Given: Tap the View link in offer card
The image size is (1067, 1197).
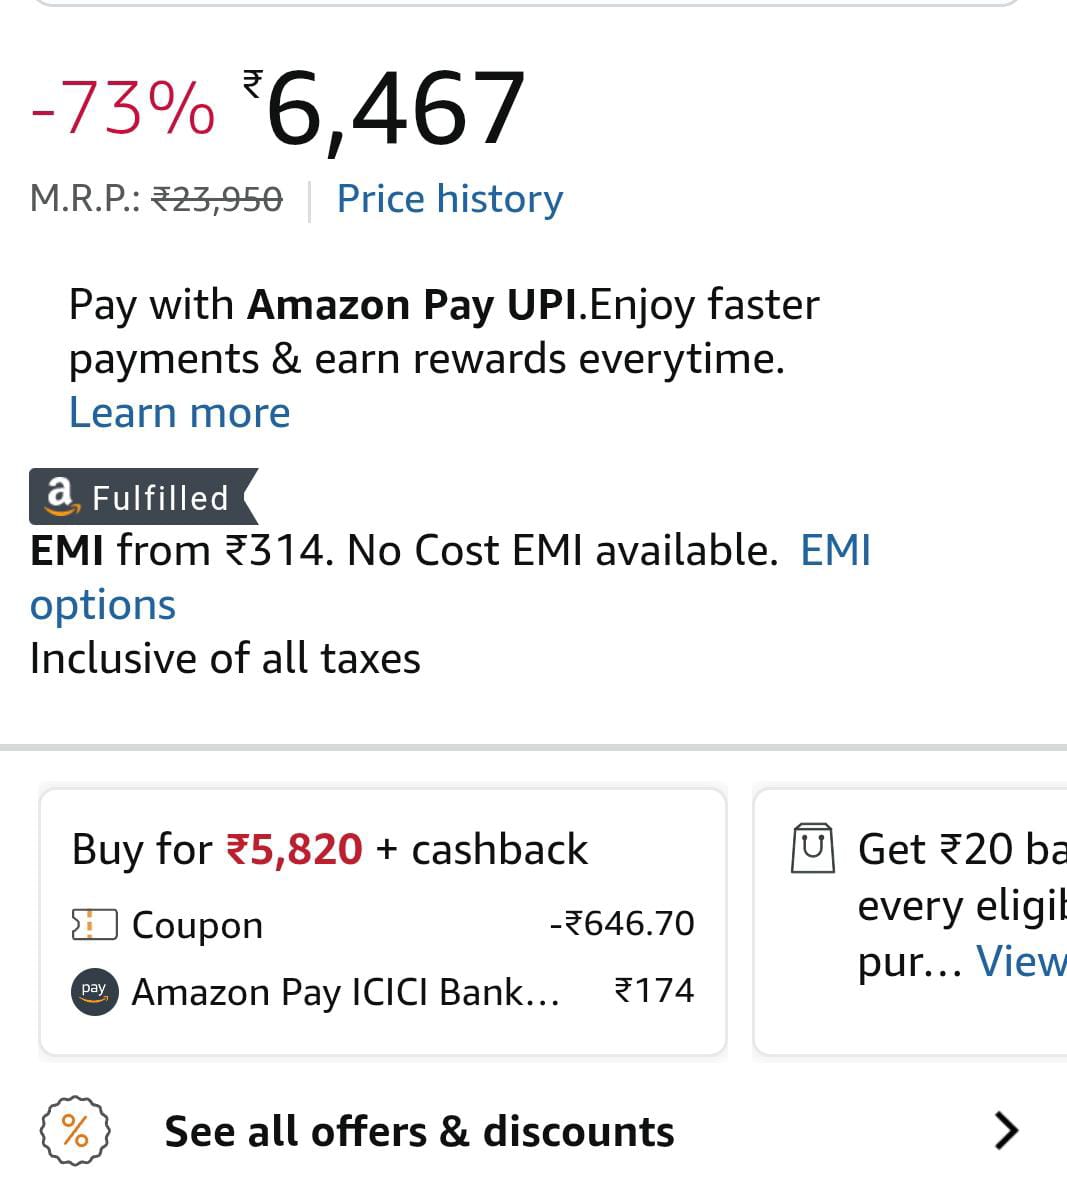Looking at the screenshot, I should [1020, 961].
